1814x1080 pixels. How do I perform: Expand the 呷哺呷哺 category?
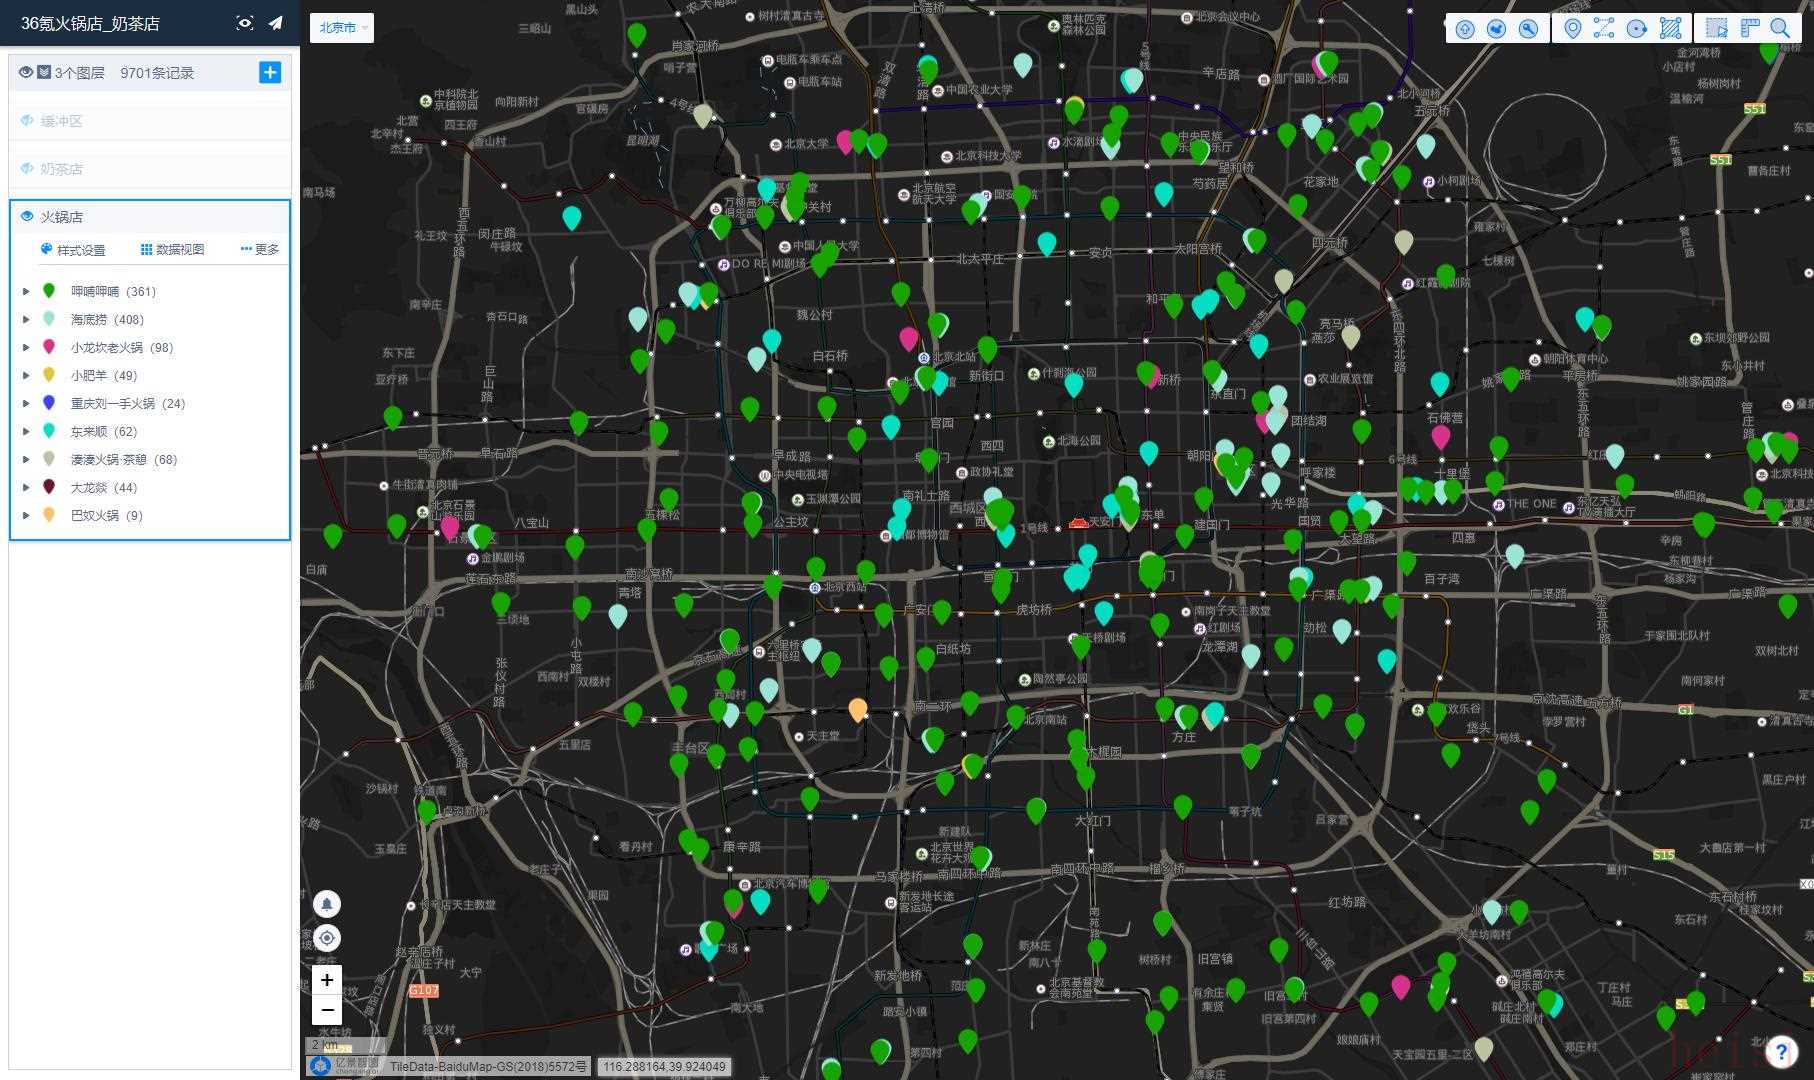click(x=26, y=292)
